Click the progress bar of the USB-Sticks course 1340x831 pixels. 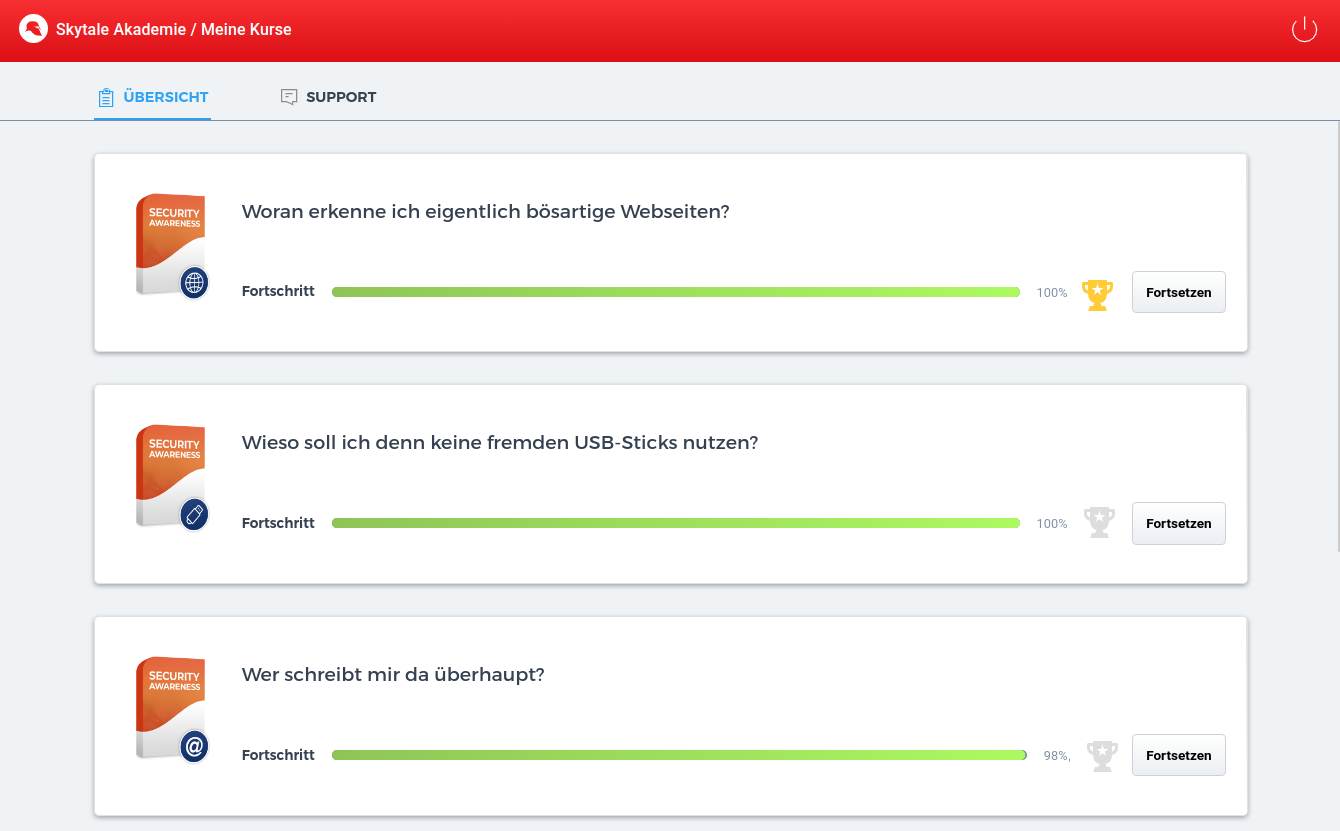pos(676,523)
